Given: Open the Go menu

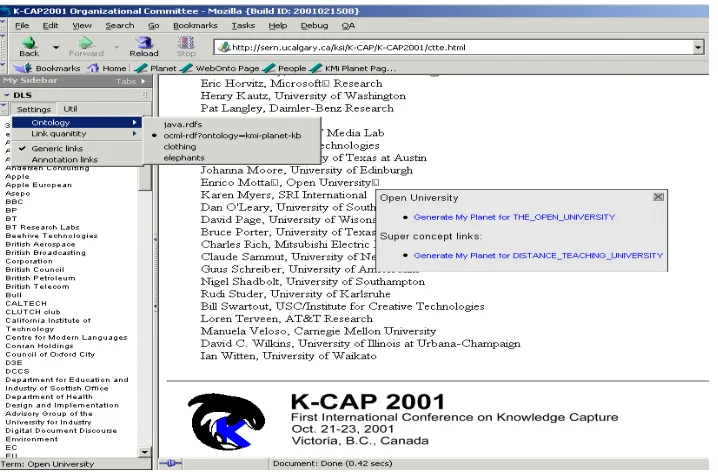Looking at the screenshot, I should (153, 26).
